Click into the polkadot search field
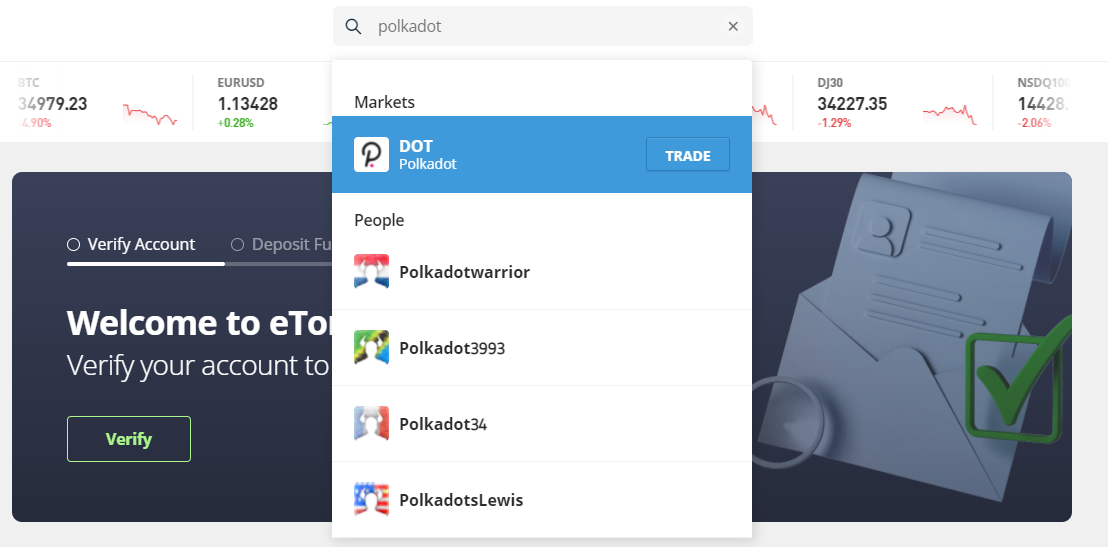 click(x=543, y=26)
